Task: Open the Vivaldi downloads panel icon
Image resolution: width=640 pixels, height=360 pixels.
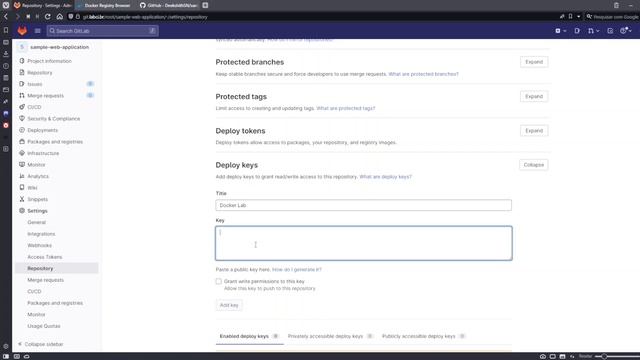Action: click(6, 54)
